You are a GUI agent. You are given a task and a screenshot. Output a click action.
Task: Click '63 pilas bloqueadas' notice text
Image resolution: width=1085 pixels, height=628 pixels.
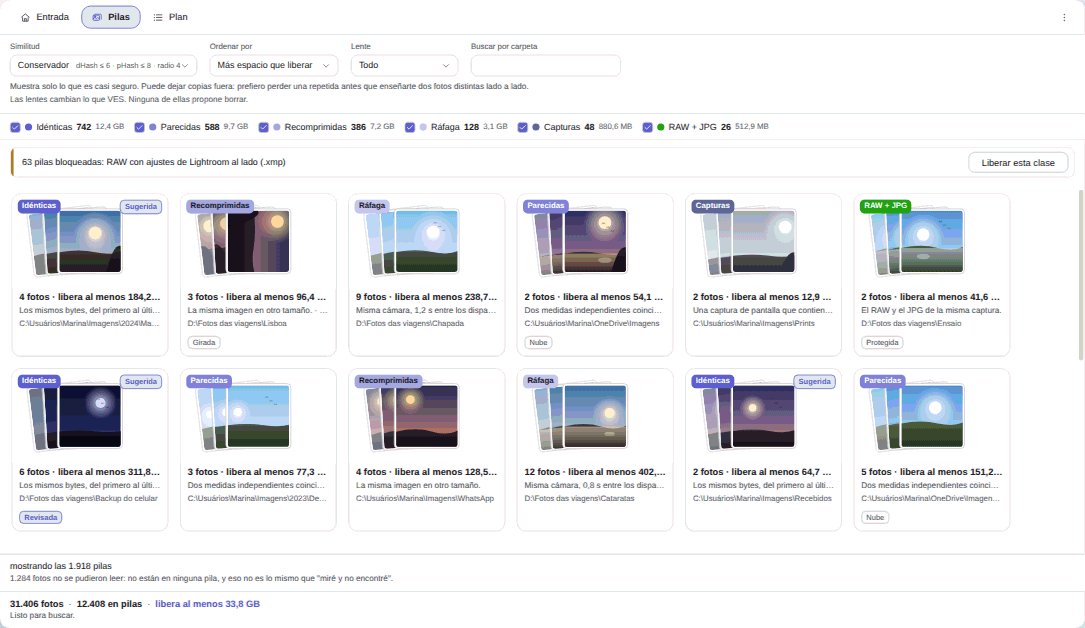(x=154, y=163)
